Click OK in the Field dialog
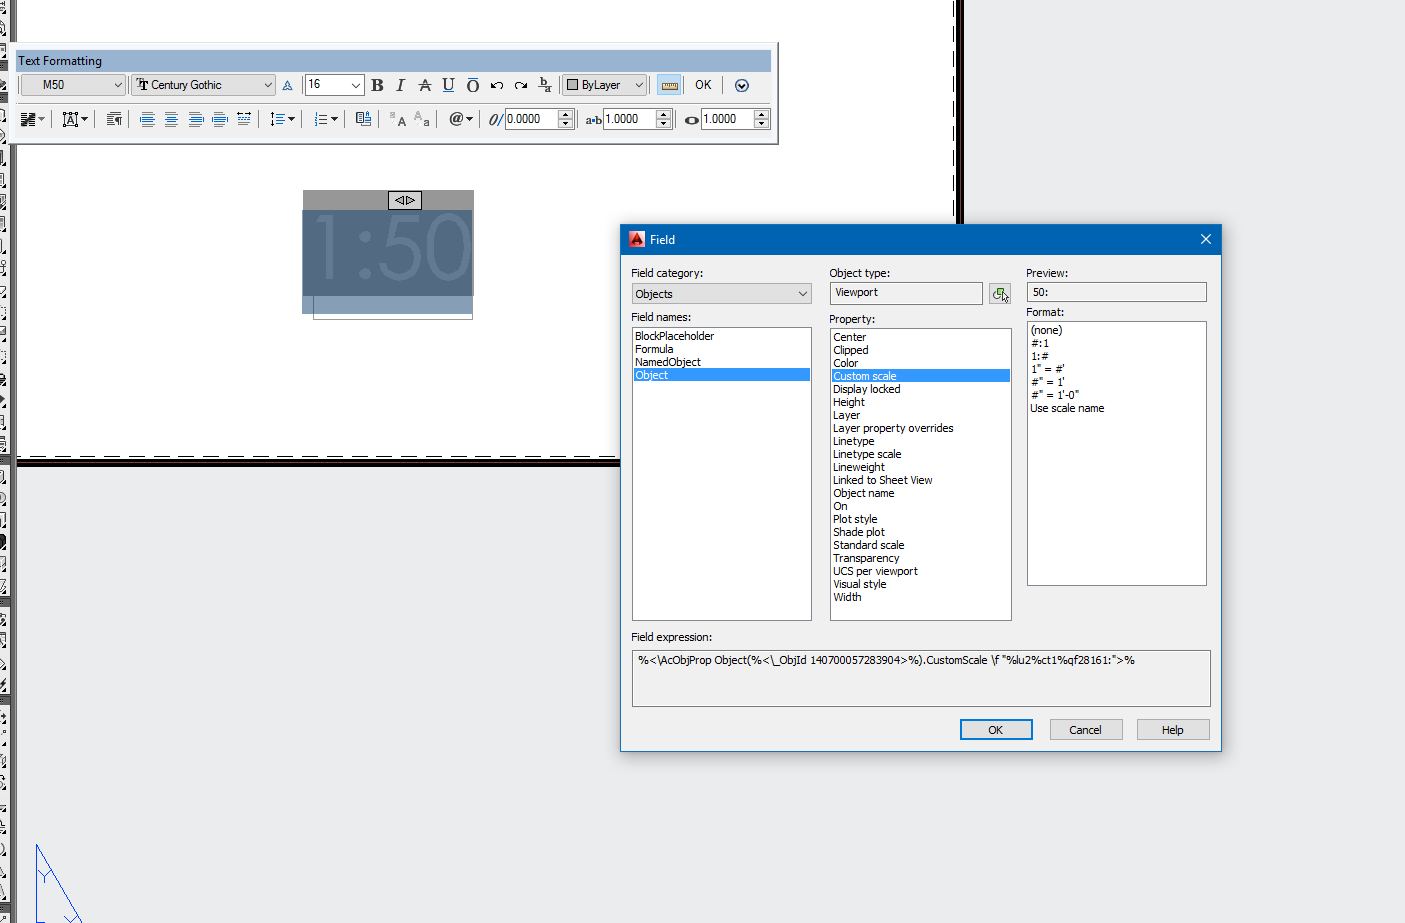Screen dimensions: 1405x923 995,730
